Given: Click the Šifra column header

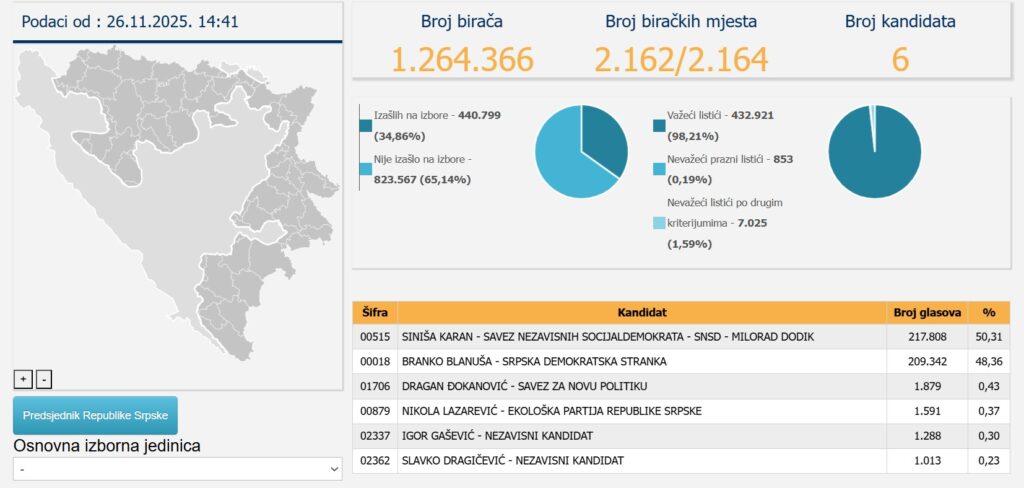Looking at the screenshot, I should [x=372, y=312].
